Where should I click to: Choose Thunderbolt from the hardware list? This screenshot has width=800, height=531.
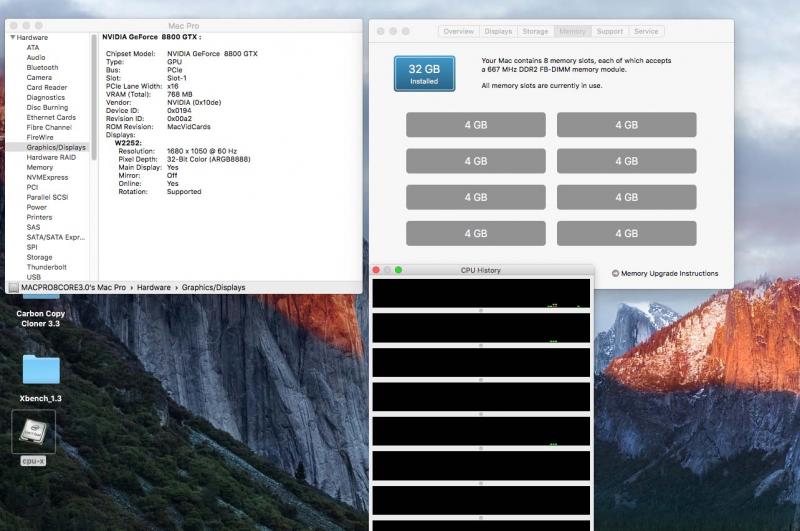click(x=46, y=267)
